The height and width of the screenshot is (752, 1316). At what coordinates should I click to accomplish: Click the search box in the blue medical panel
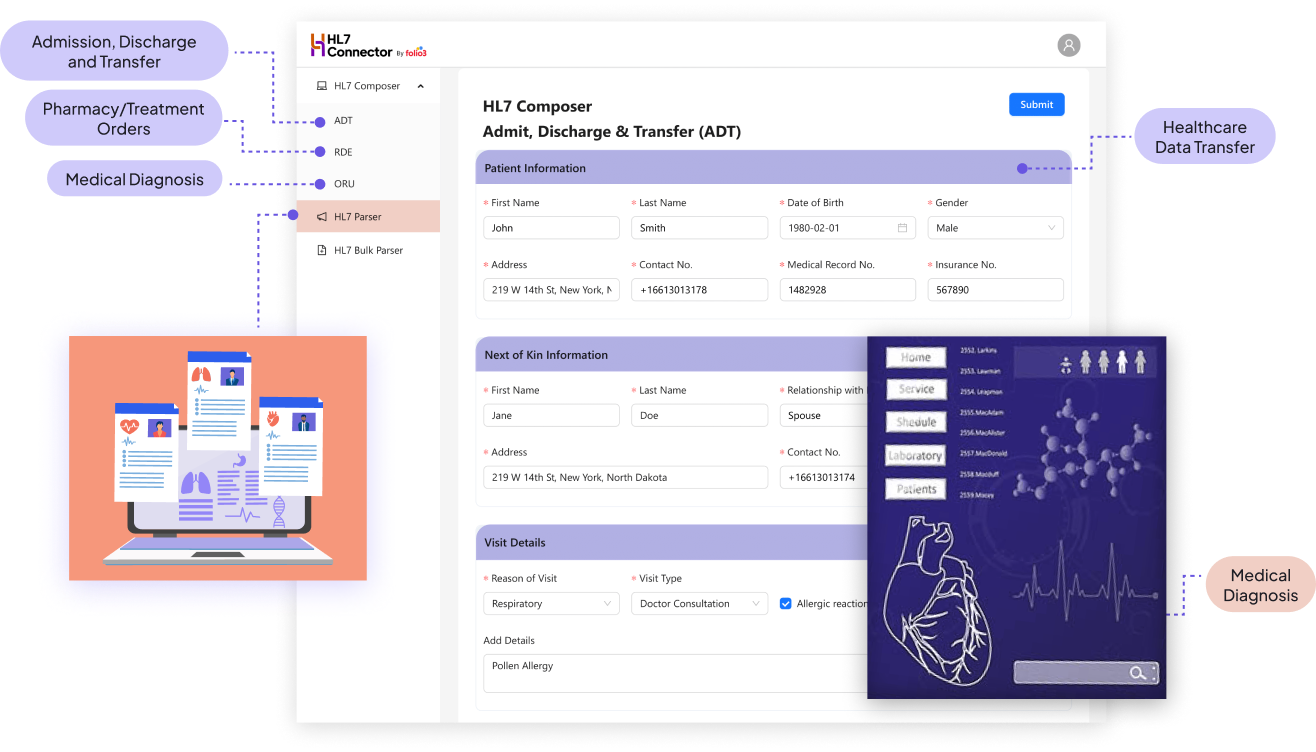[1086, 673]
